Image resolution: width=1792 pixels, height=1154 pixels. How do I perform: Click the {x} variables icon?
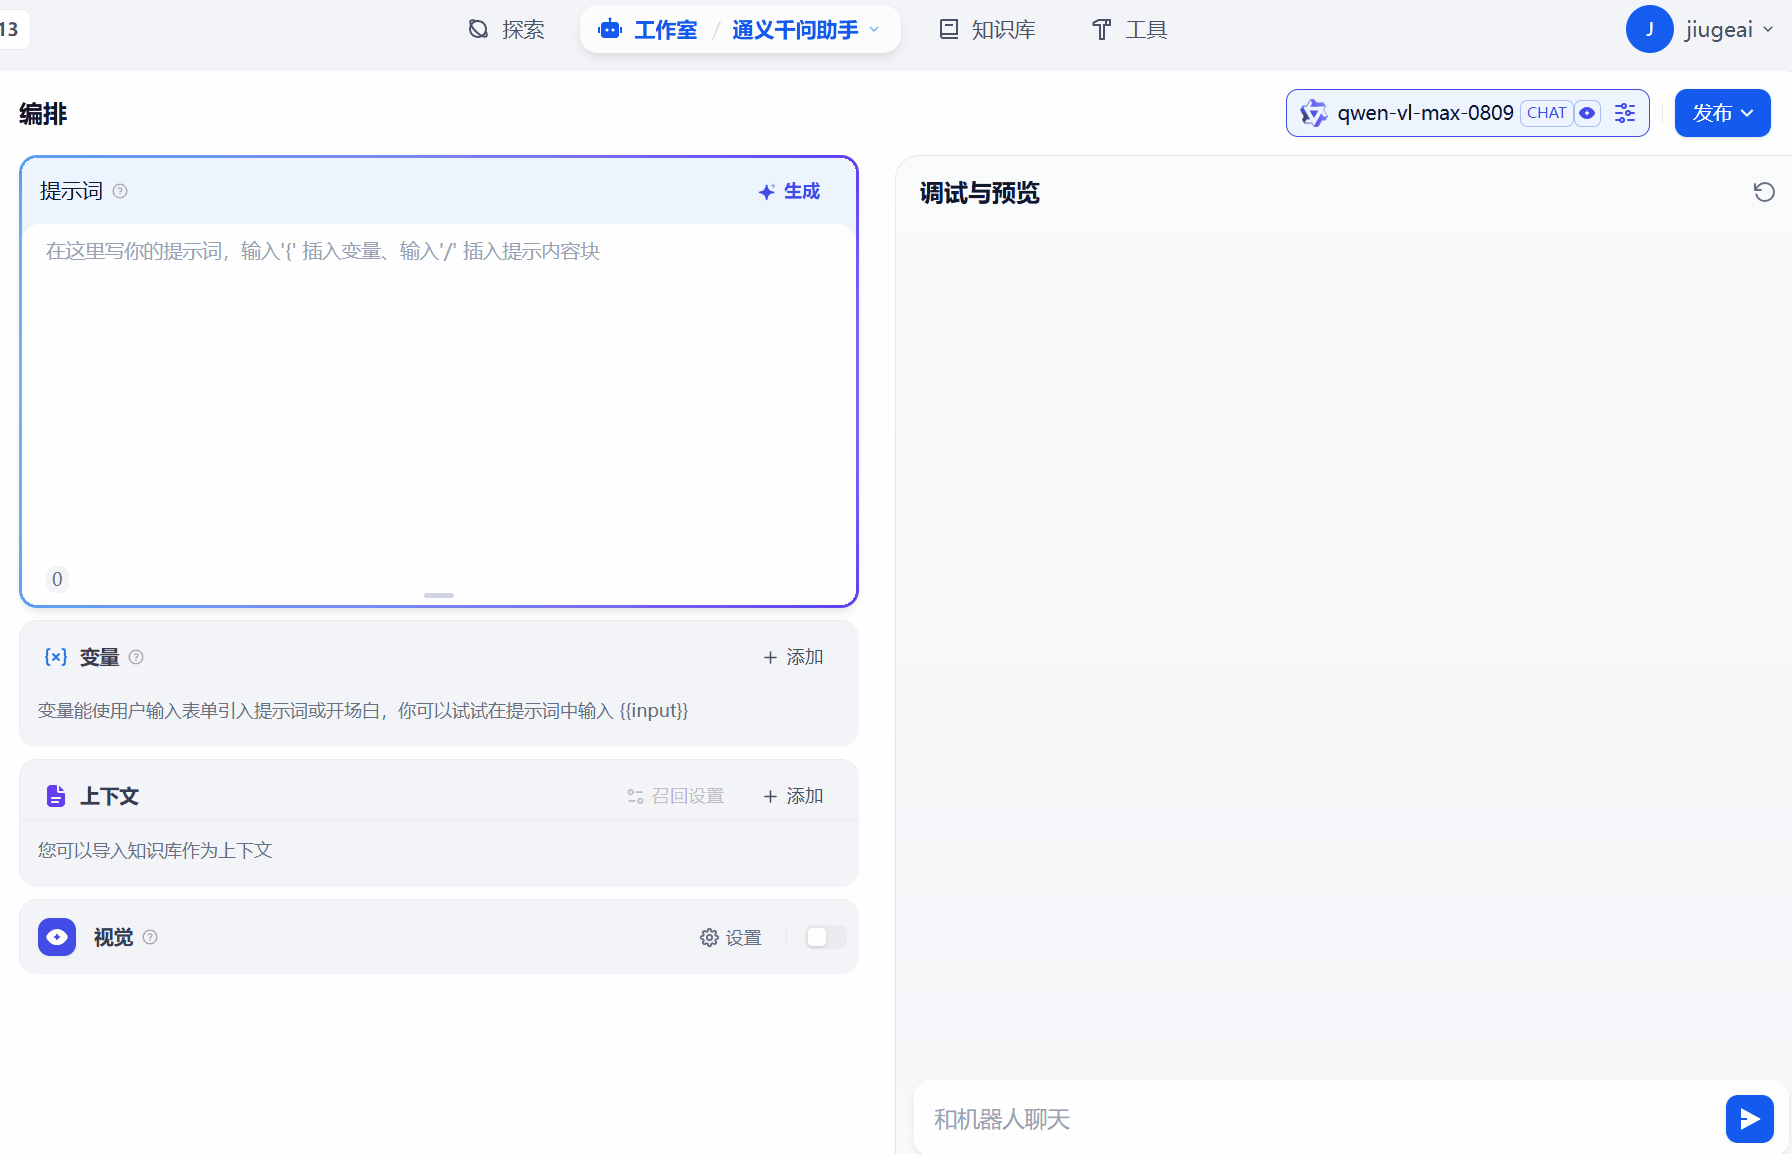pyautogui.click(x=56, y=657)
